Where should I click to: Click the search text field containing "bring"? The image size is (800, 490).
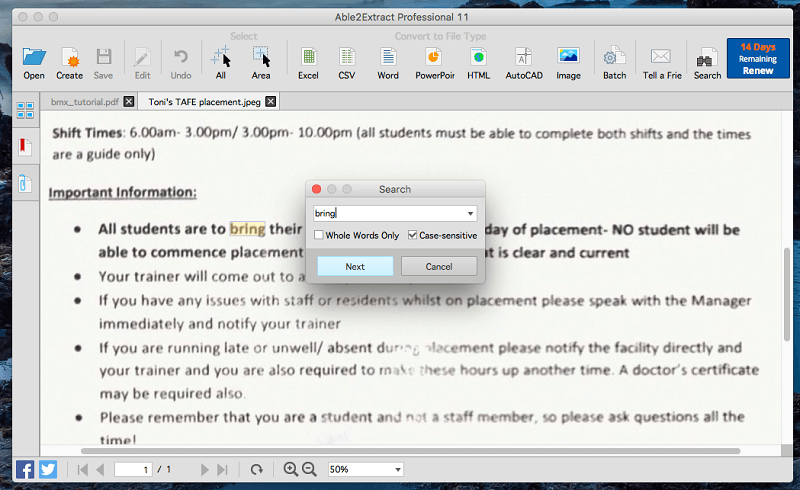click(x=389, y=213)
